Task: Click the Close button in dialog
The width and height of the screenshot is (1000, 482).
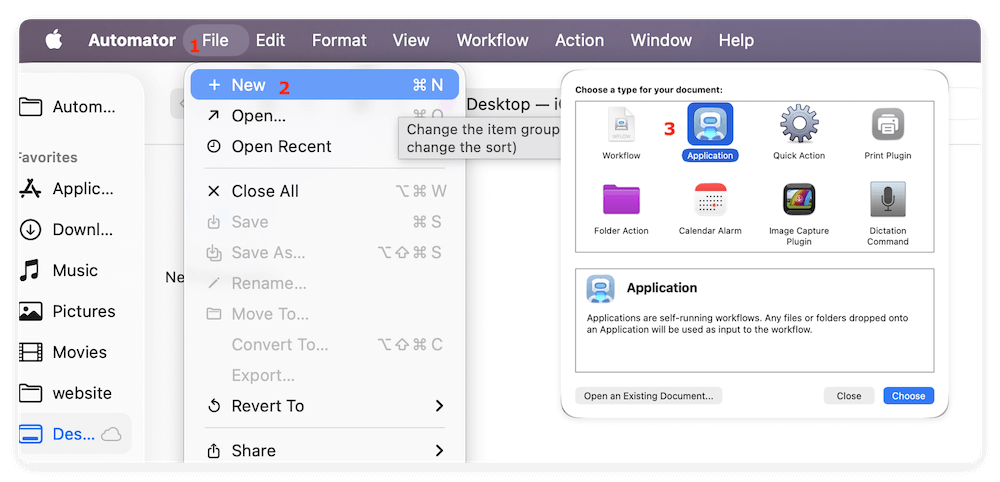Action: pyautogui.click(x=849, y=396)
